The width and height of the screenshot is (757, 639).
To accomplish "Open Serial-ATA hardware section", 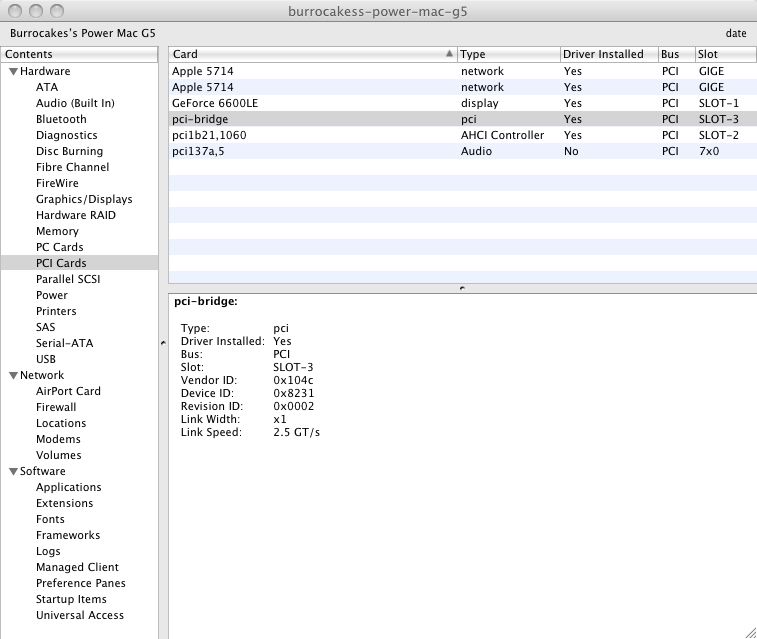I will pos(65,343).
